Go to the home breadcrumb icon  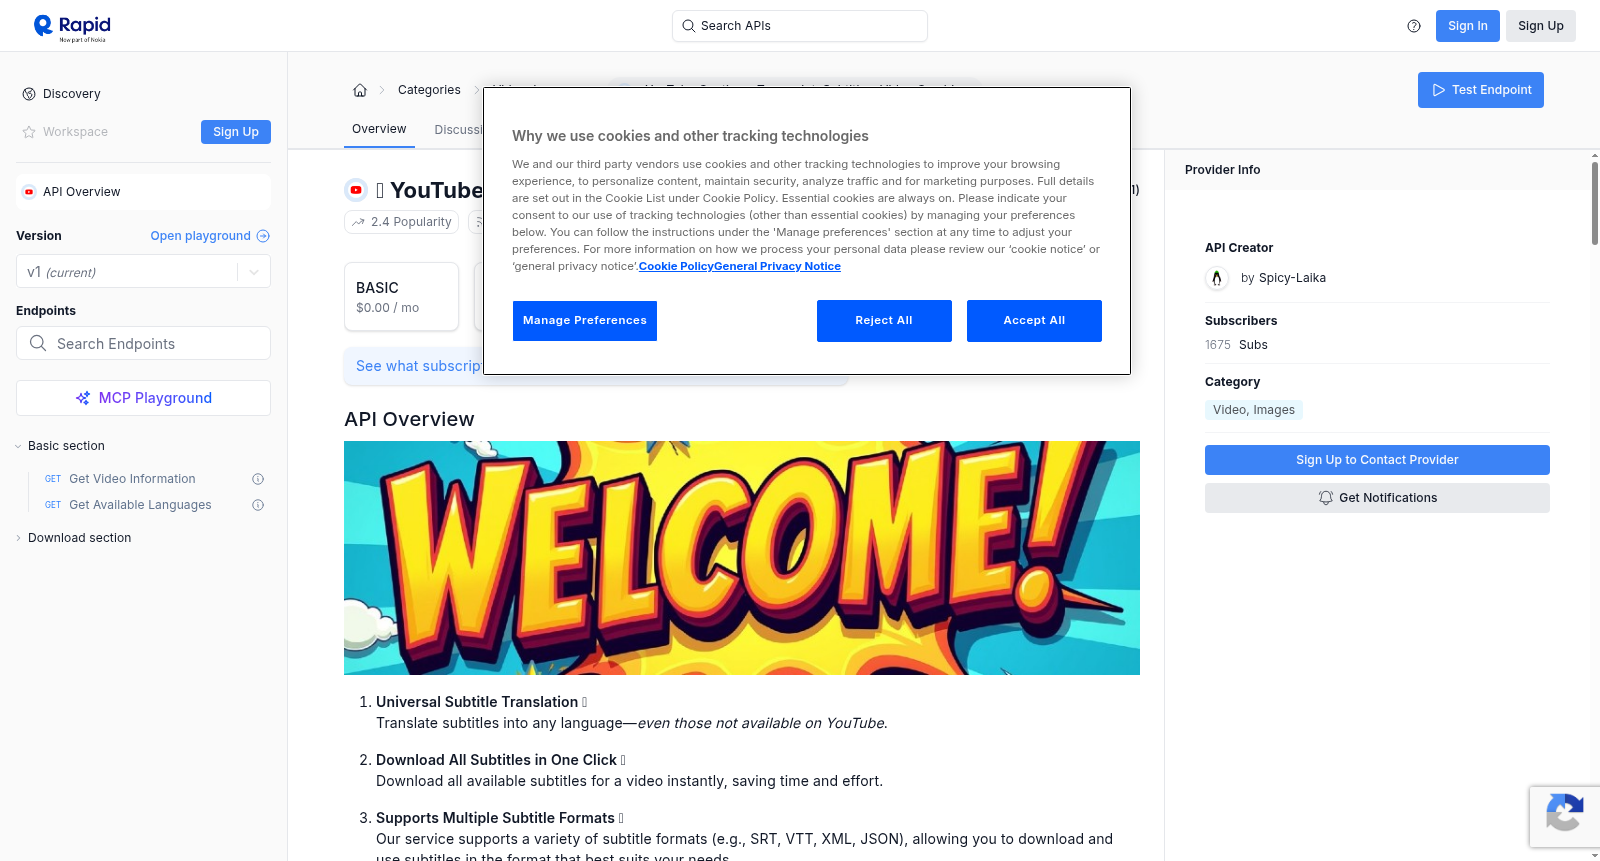pos(360,90)
